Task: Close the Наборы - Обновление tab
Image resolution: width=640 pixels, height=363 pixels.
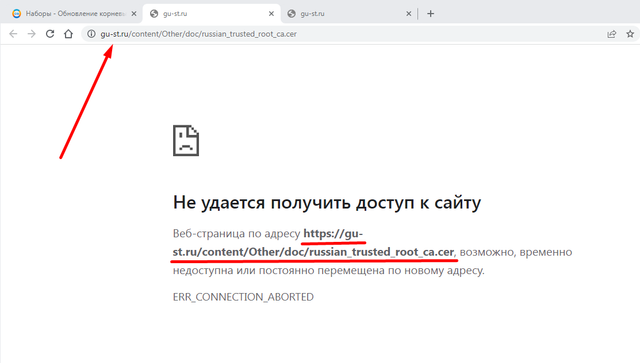Action: [x=133, y=13]
